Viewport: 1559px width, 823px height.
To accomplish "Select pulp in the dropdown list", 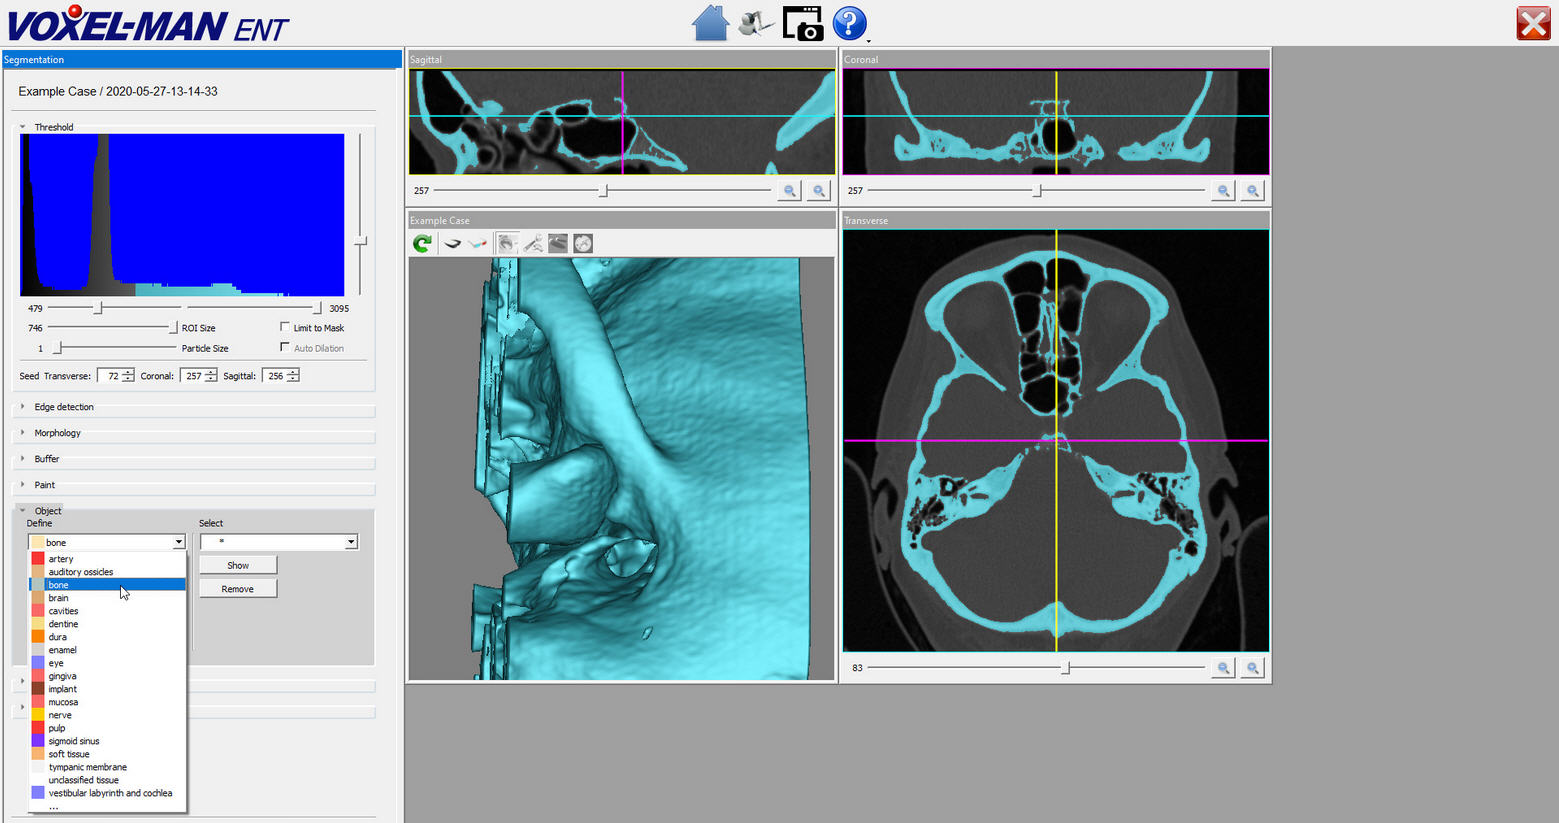I will 107,728.
